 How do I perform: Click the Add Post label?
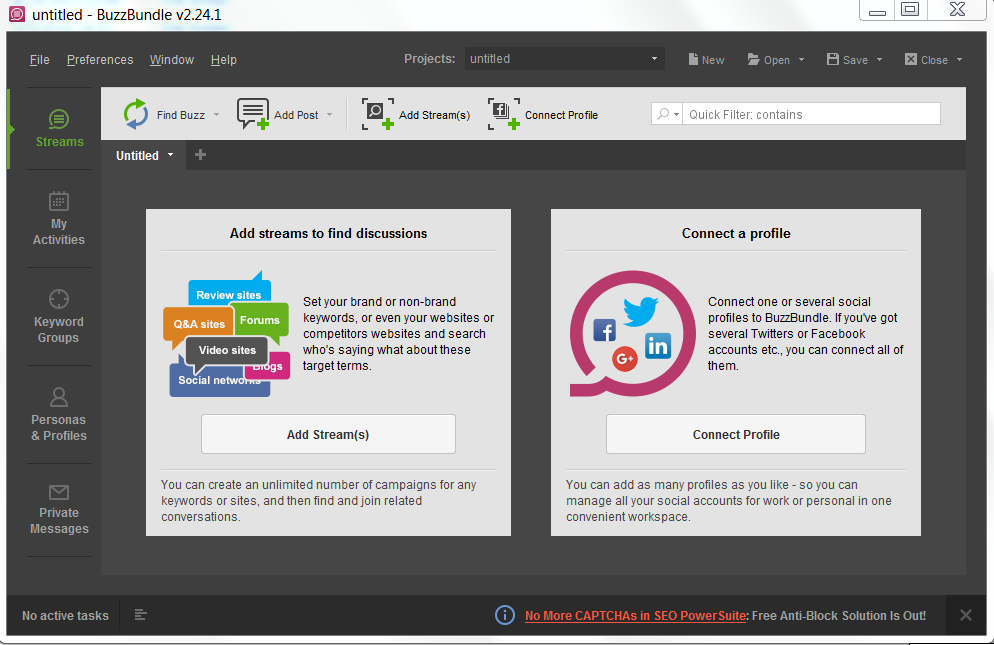click(x=296, y=115)
